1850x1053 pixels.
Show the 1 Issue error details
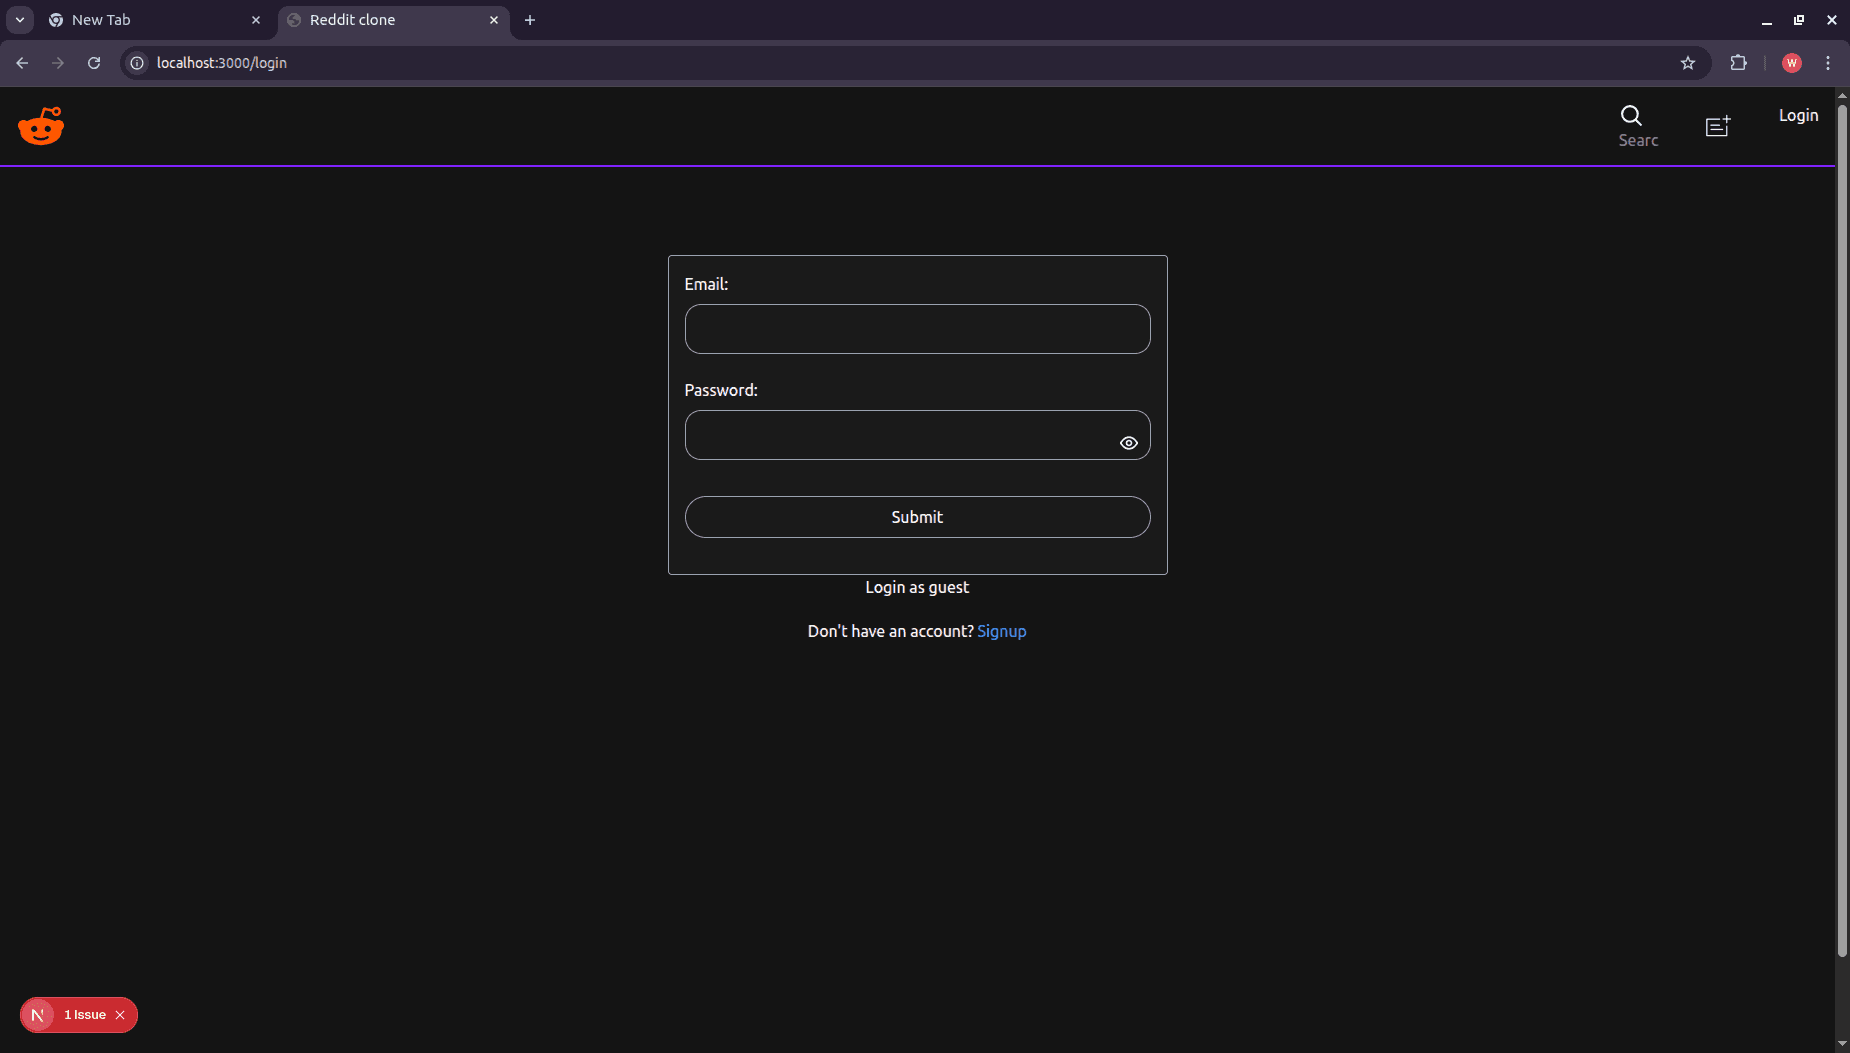pos(85,1015)
